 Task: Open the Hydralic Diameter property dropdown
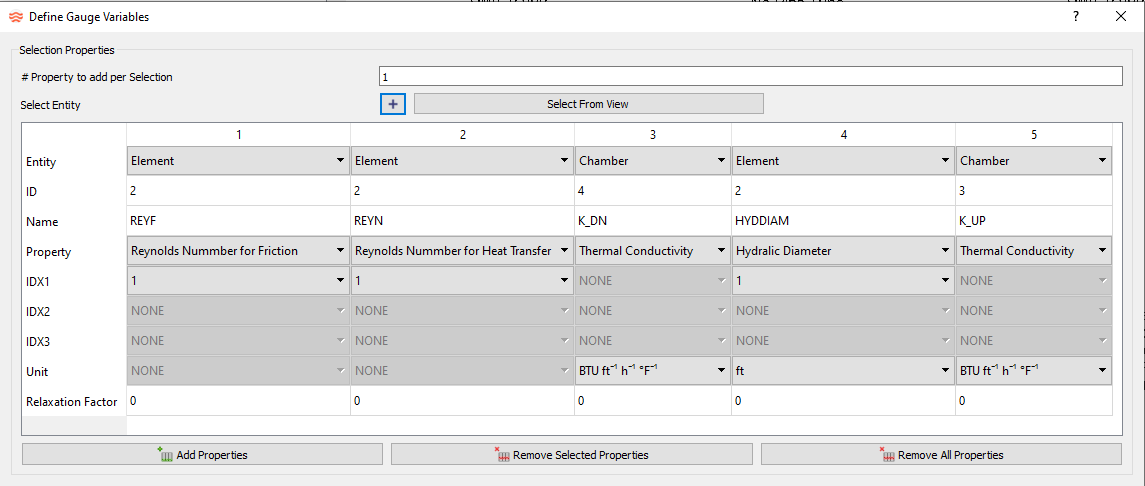coord(842,251)
